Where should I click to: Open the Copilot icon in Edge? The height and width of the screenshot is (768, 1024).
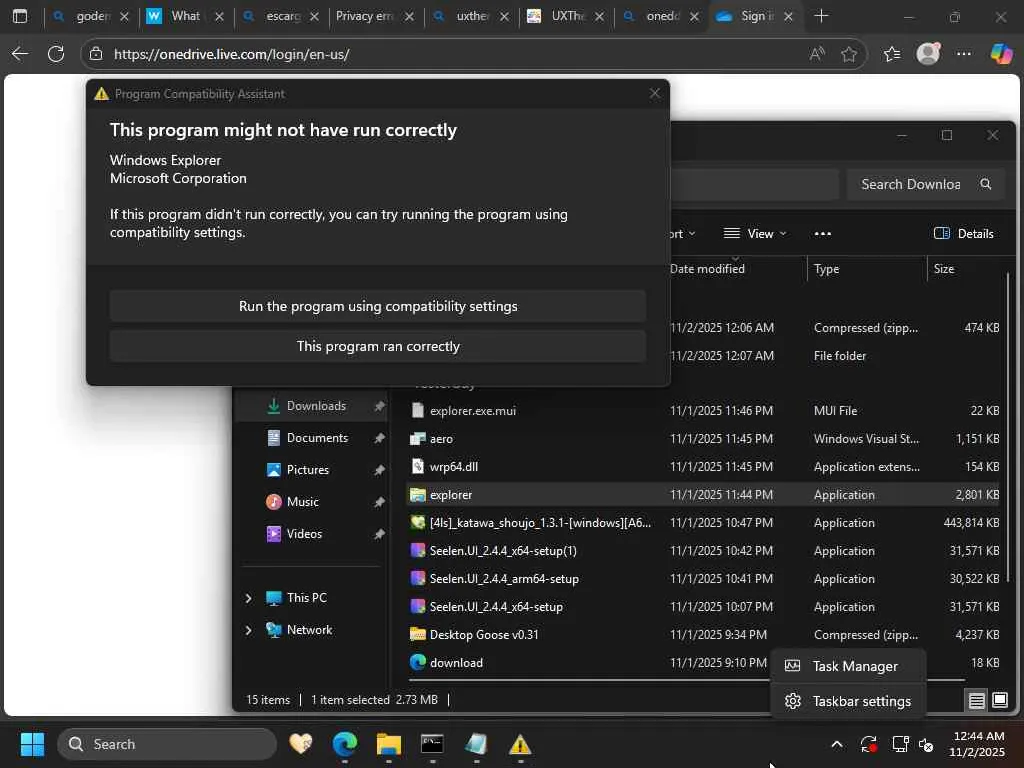point(1000,54)
